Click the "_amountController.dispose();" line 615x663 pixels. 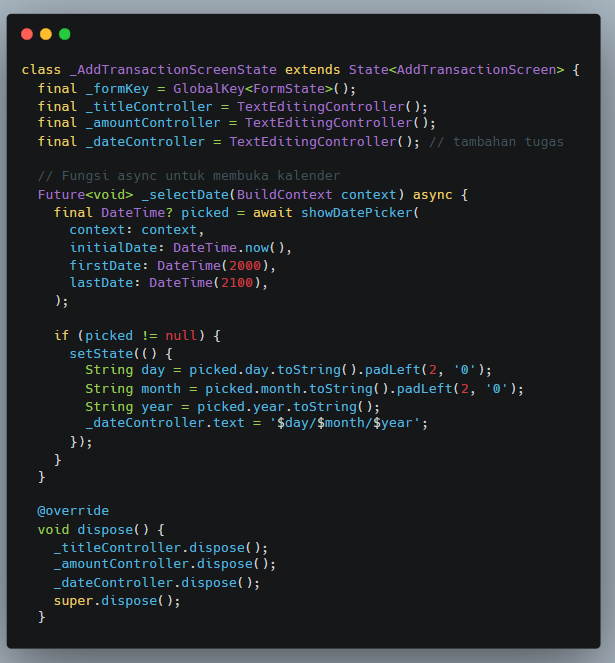pos(165,564)
